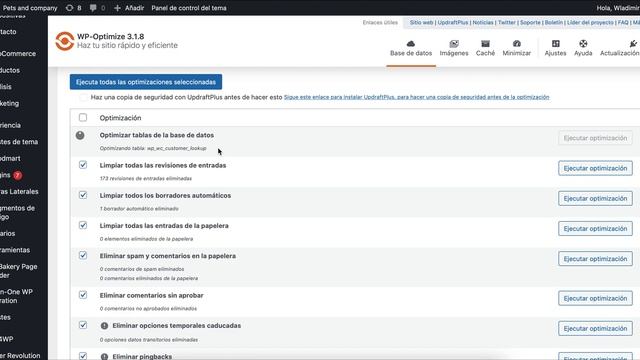
Task: Click the database cloud icon above Base de datos
Action: 411,44
